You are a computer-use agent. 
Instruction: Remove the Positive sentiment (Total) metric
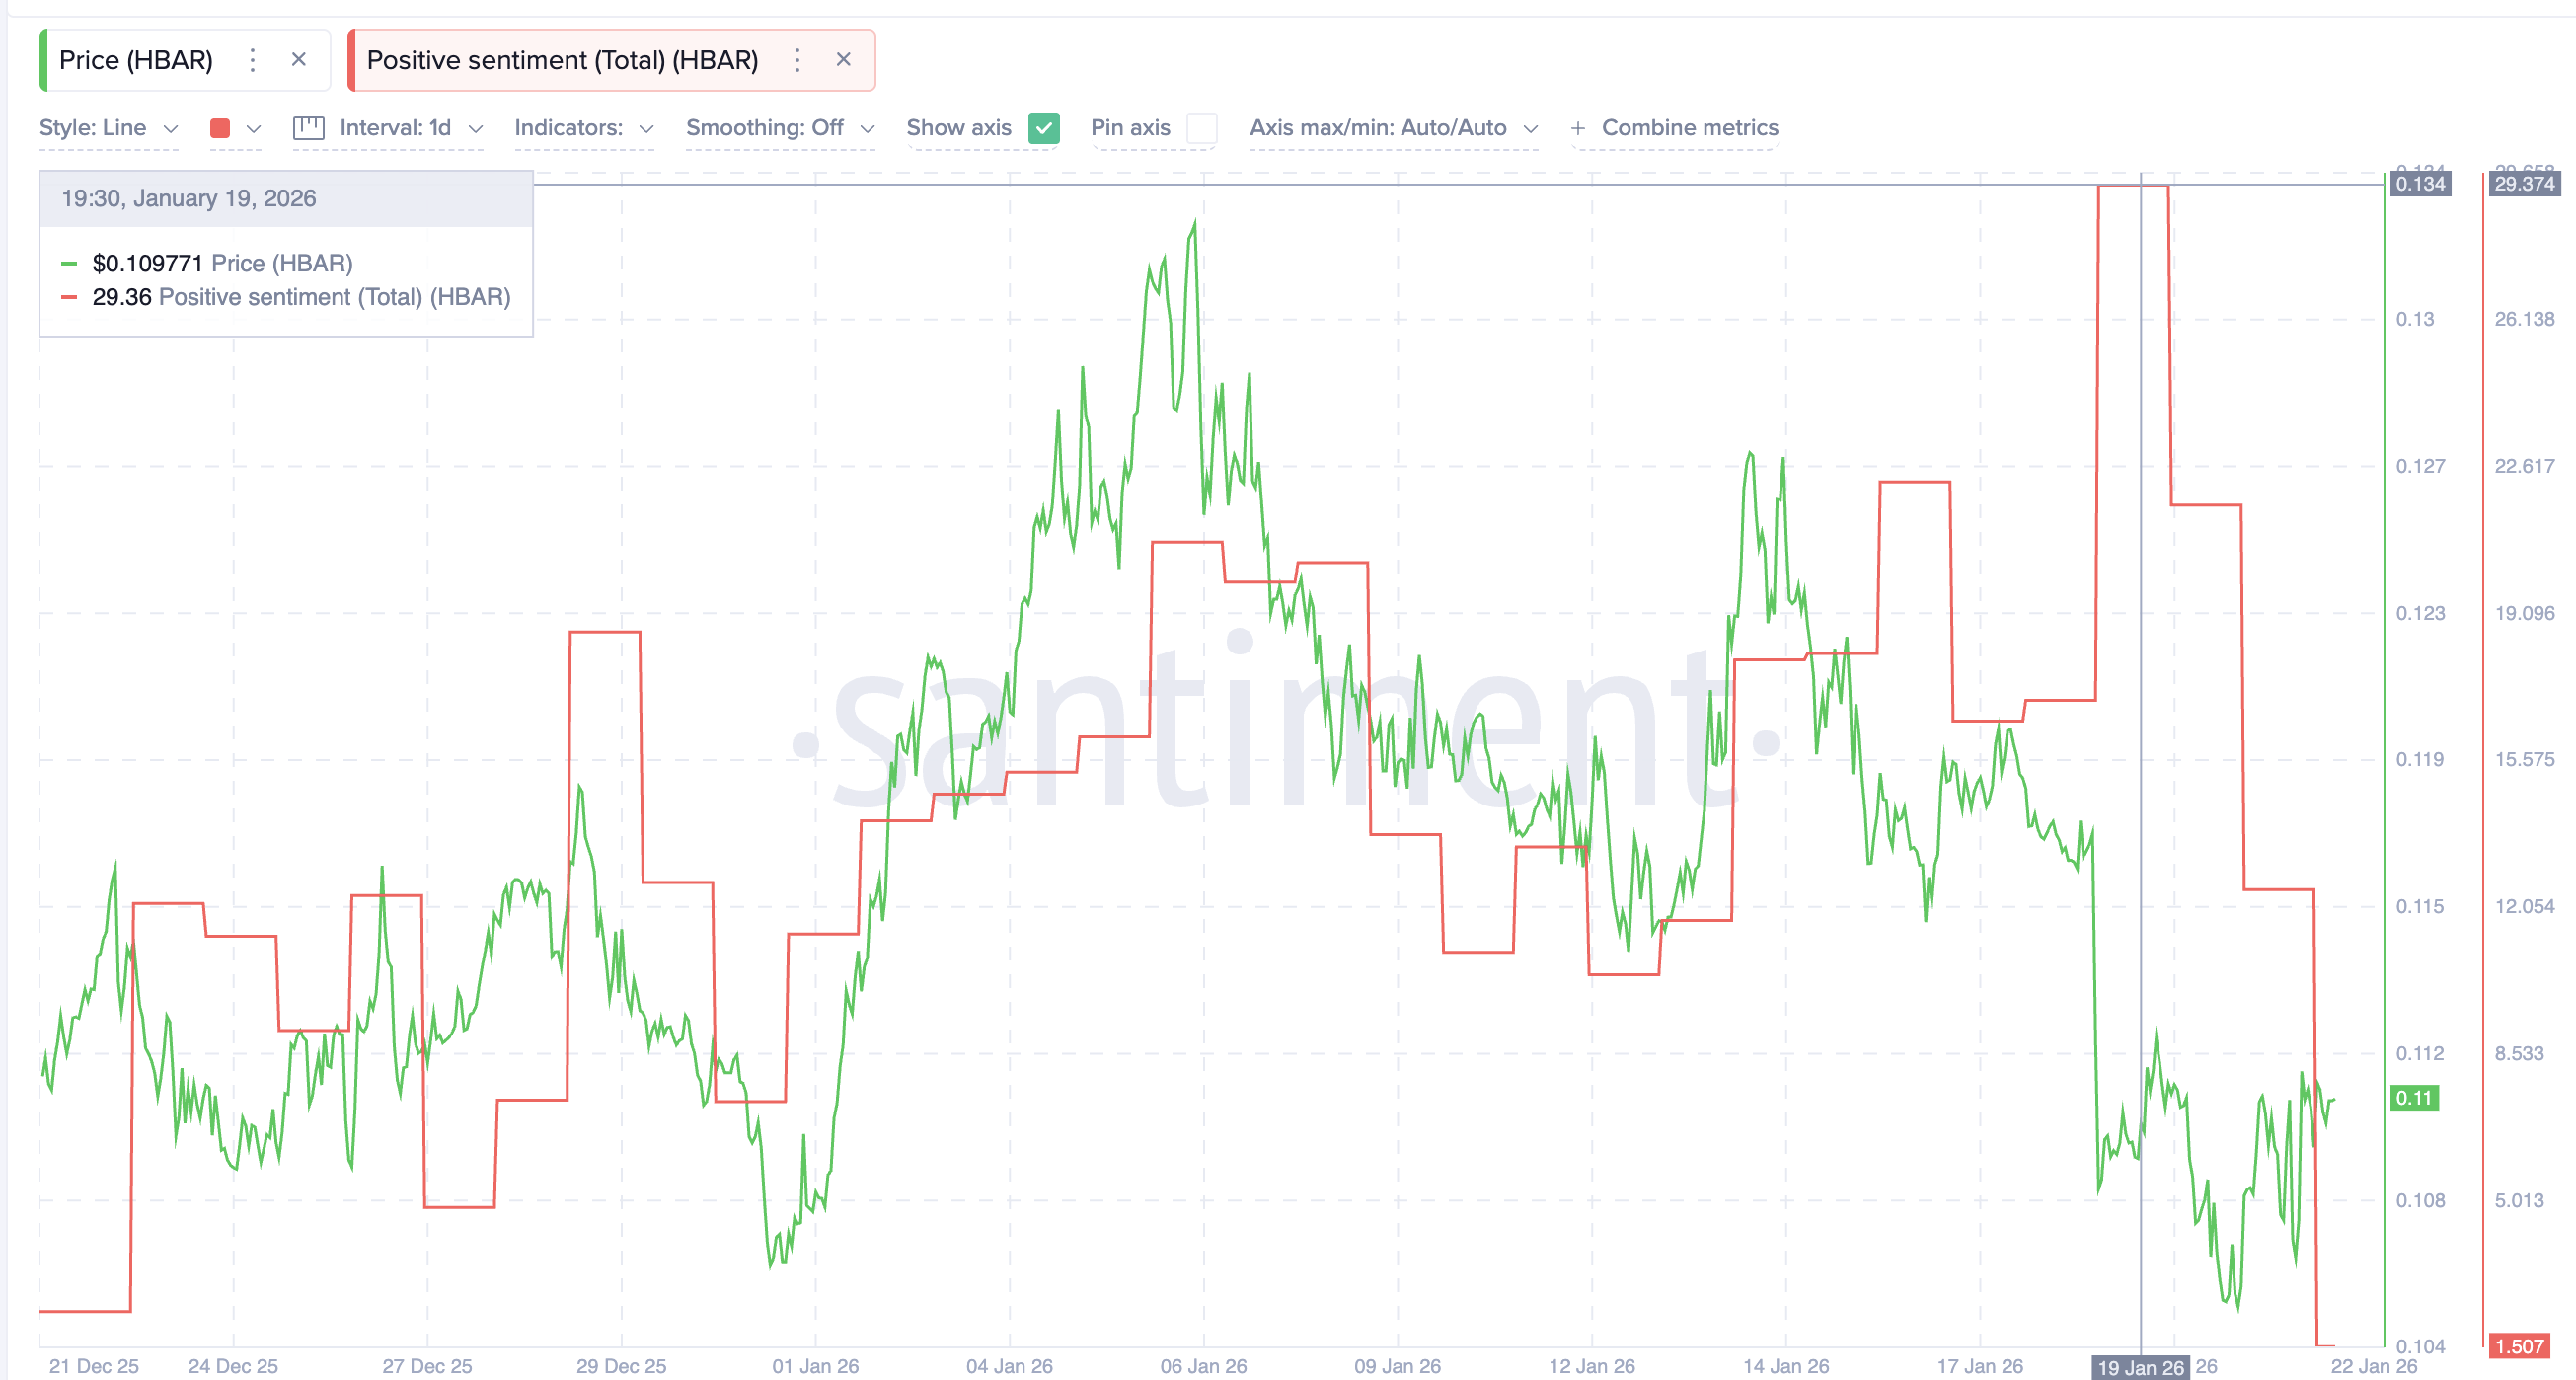(x=844, y=60)
